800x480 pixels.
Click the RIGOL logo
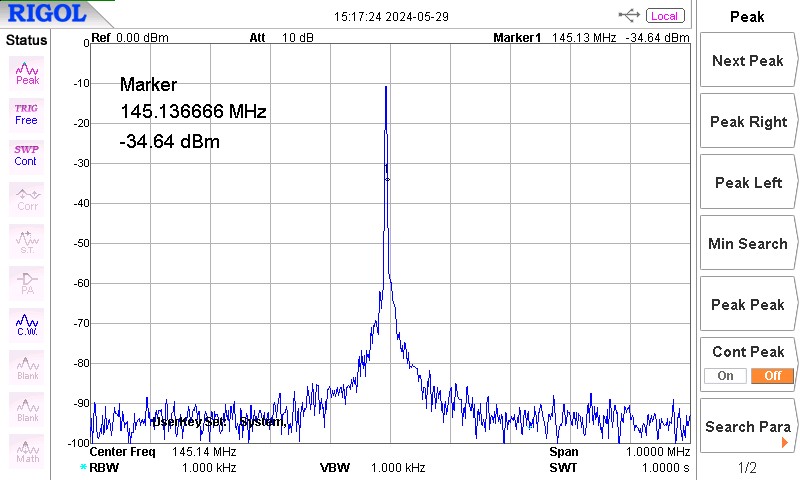(x=47, y=13)
